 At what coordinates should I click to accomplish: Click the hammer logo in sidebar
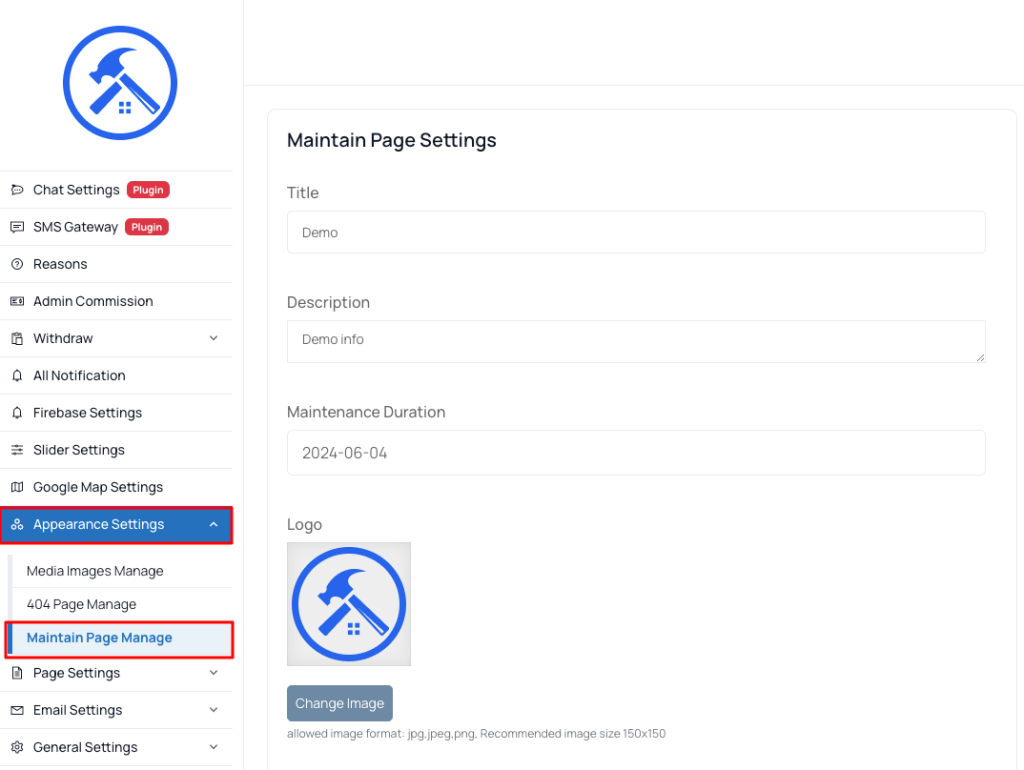tap(120, 83)
